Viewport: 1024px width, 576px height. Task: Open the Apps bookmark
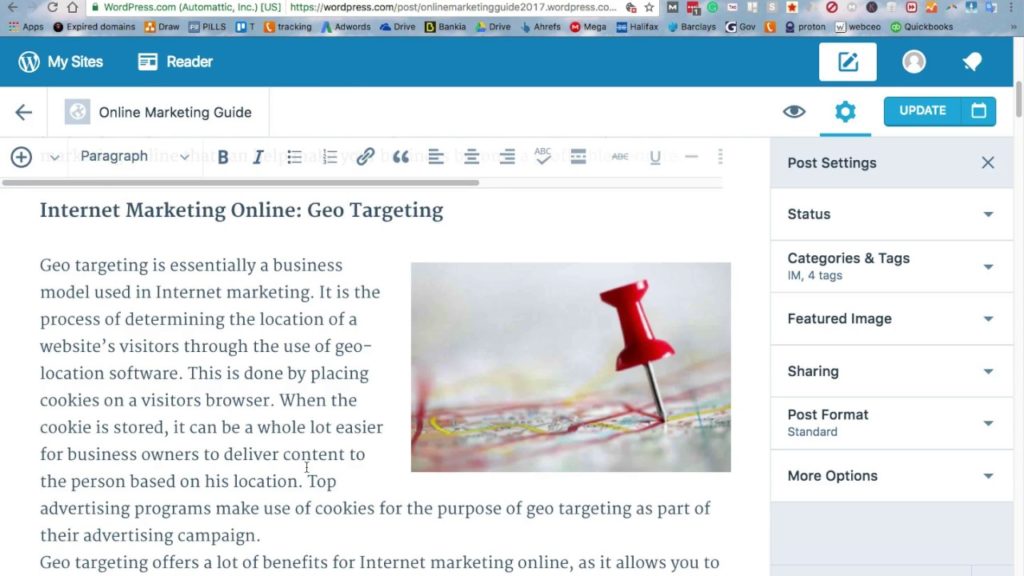26,27
